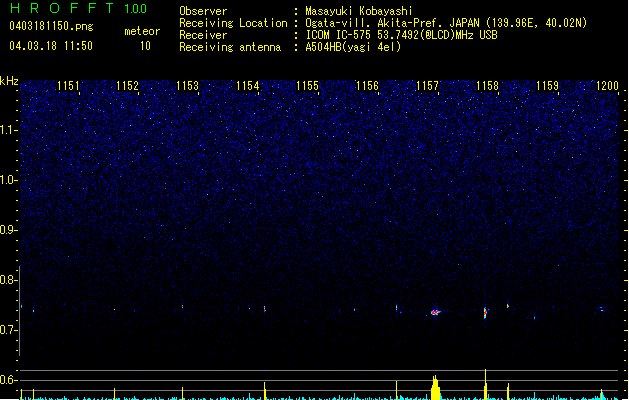Click antenna value A504HB(yagi 4el)
This screenshot has height=400, width=629.
(353, 47)
